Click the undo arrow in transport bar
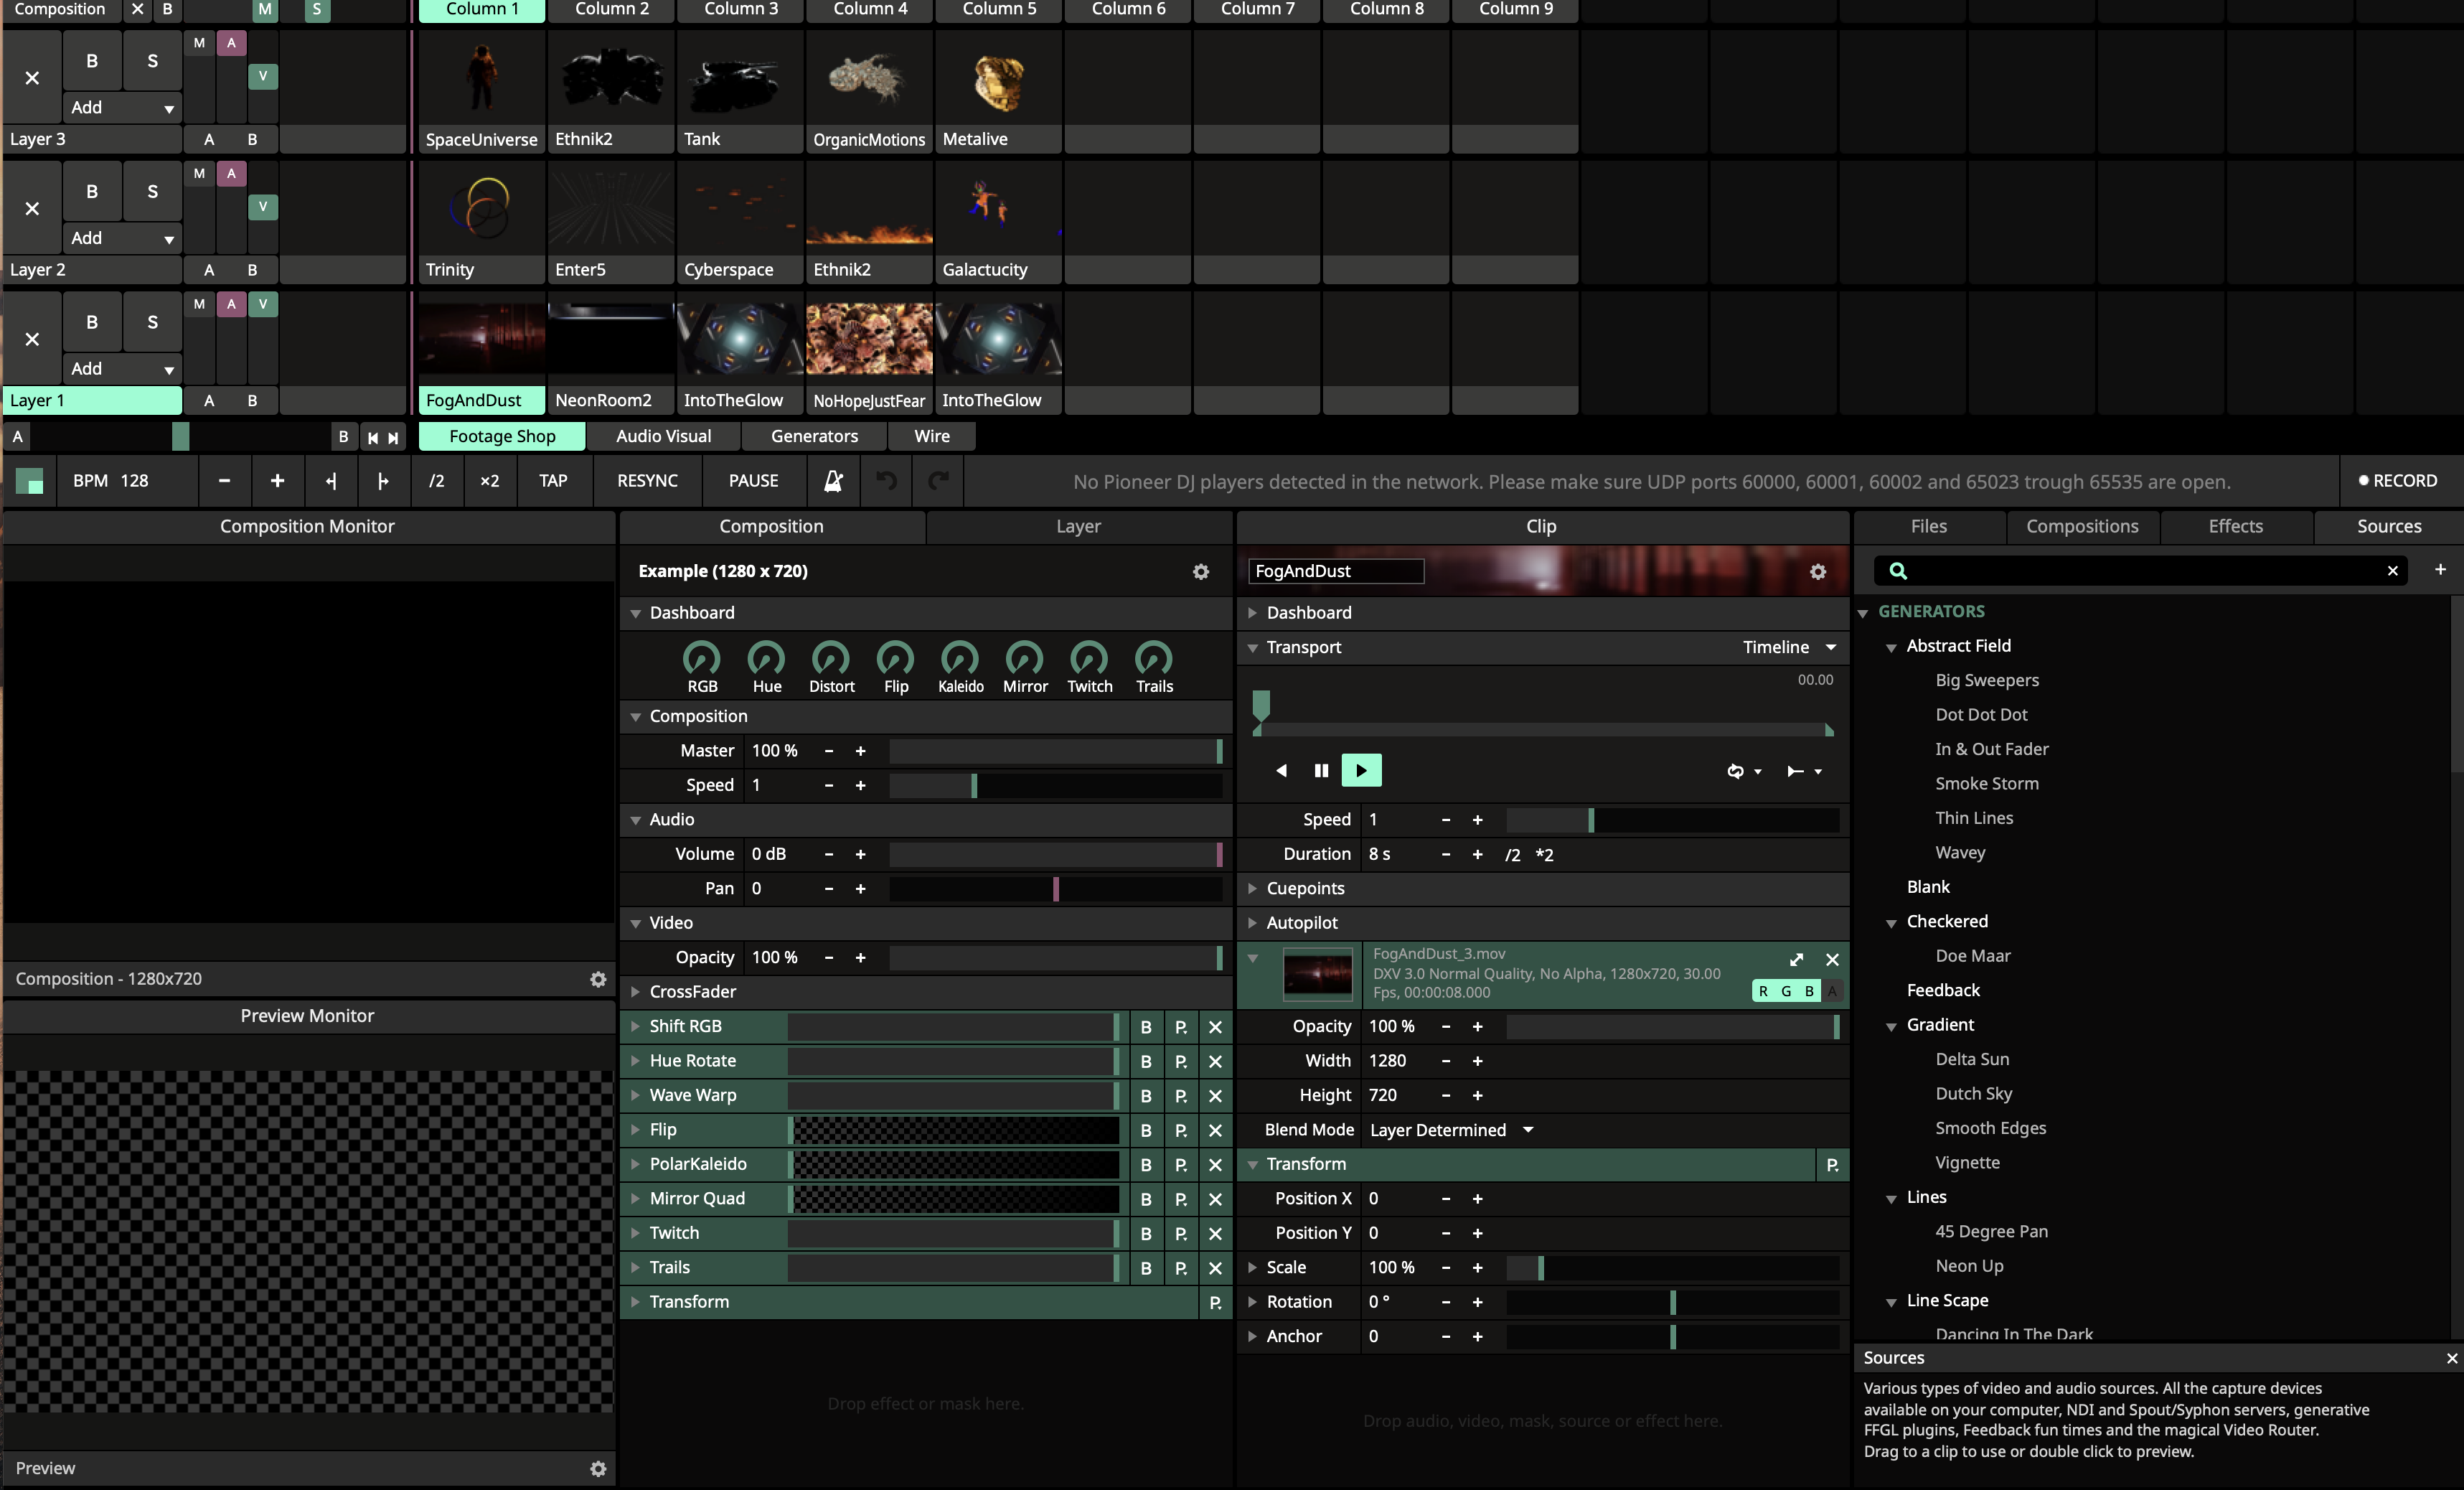The height and width of the screenshot is (1490, 2464). [886, 481]
